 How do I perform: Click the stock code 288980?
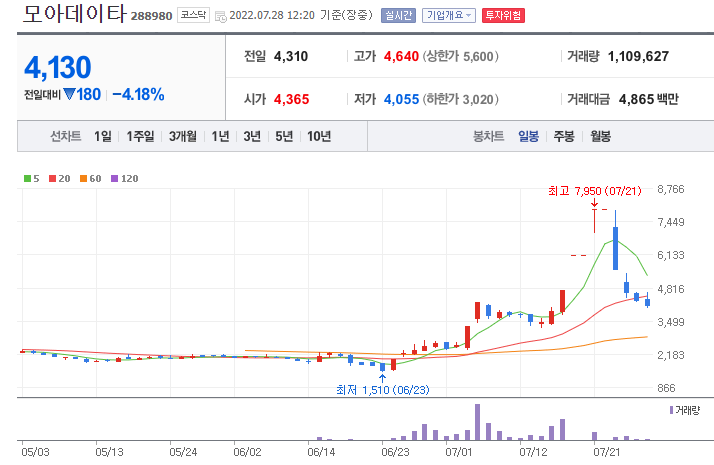151,16
